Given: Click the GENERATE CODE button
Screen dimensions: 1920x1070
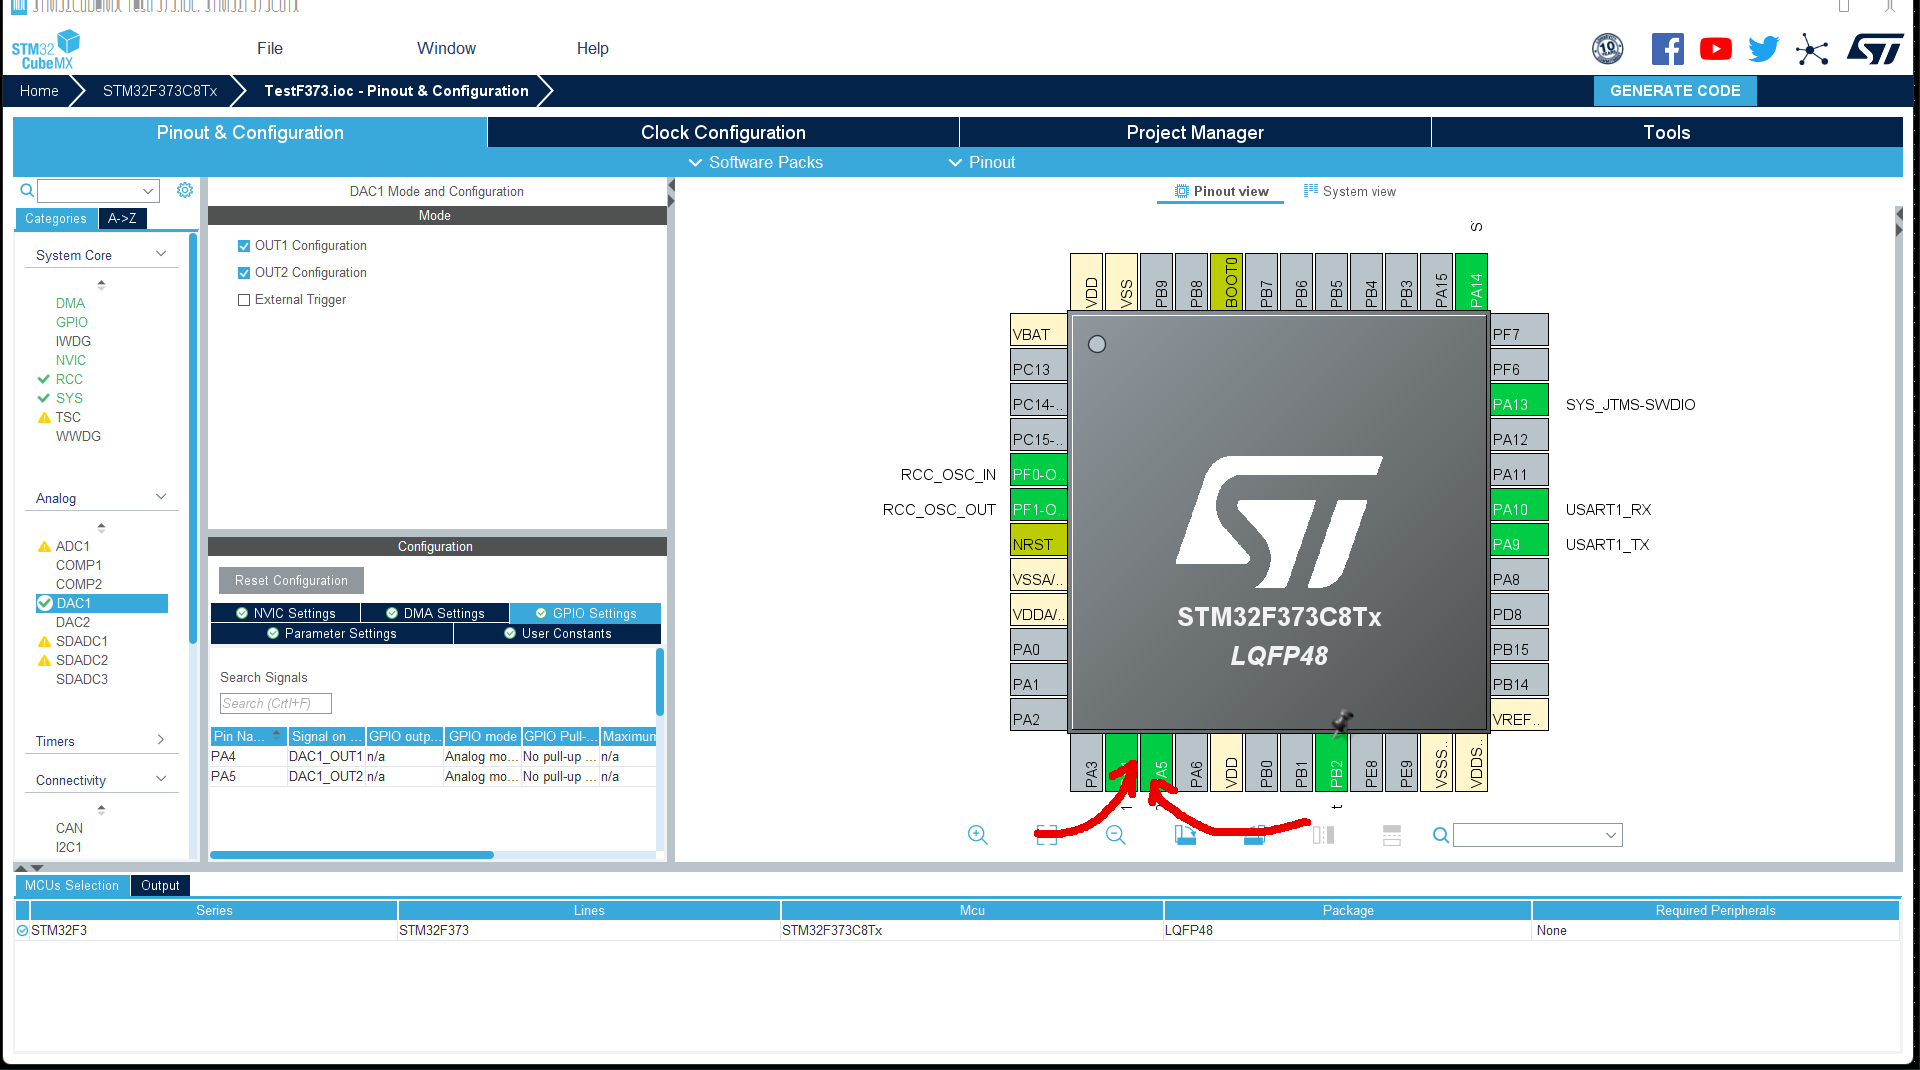Looking at the screenshot, I should (1675, 90).
